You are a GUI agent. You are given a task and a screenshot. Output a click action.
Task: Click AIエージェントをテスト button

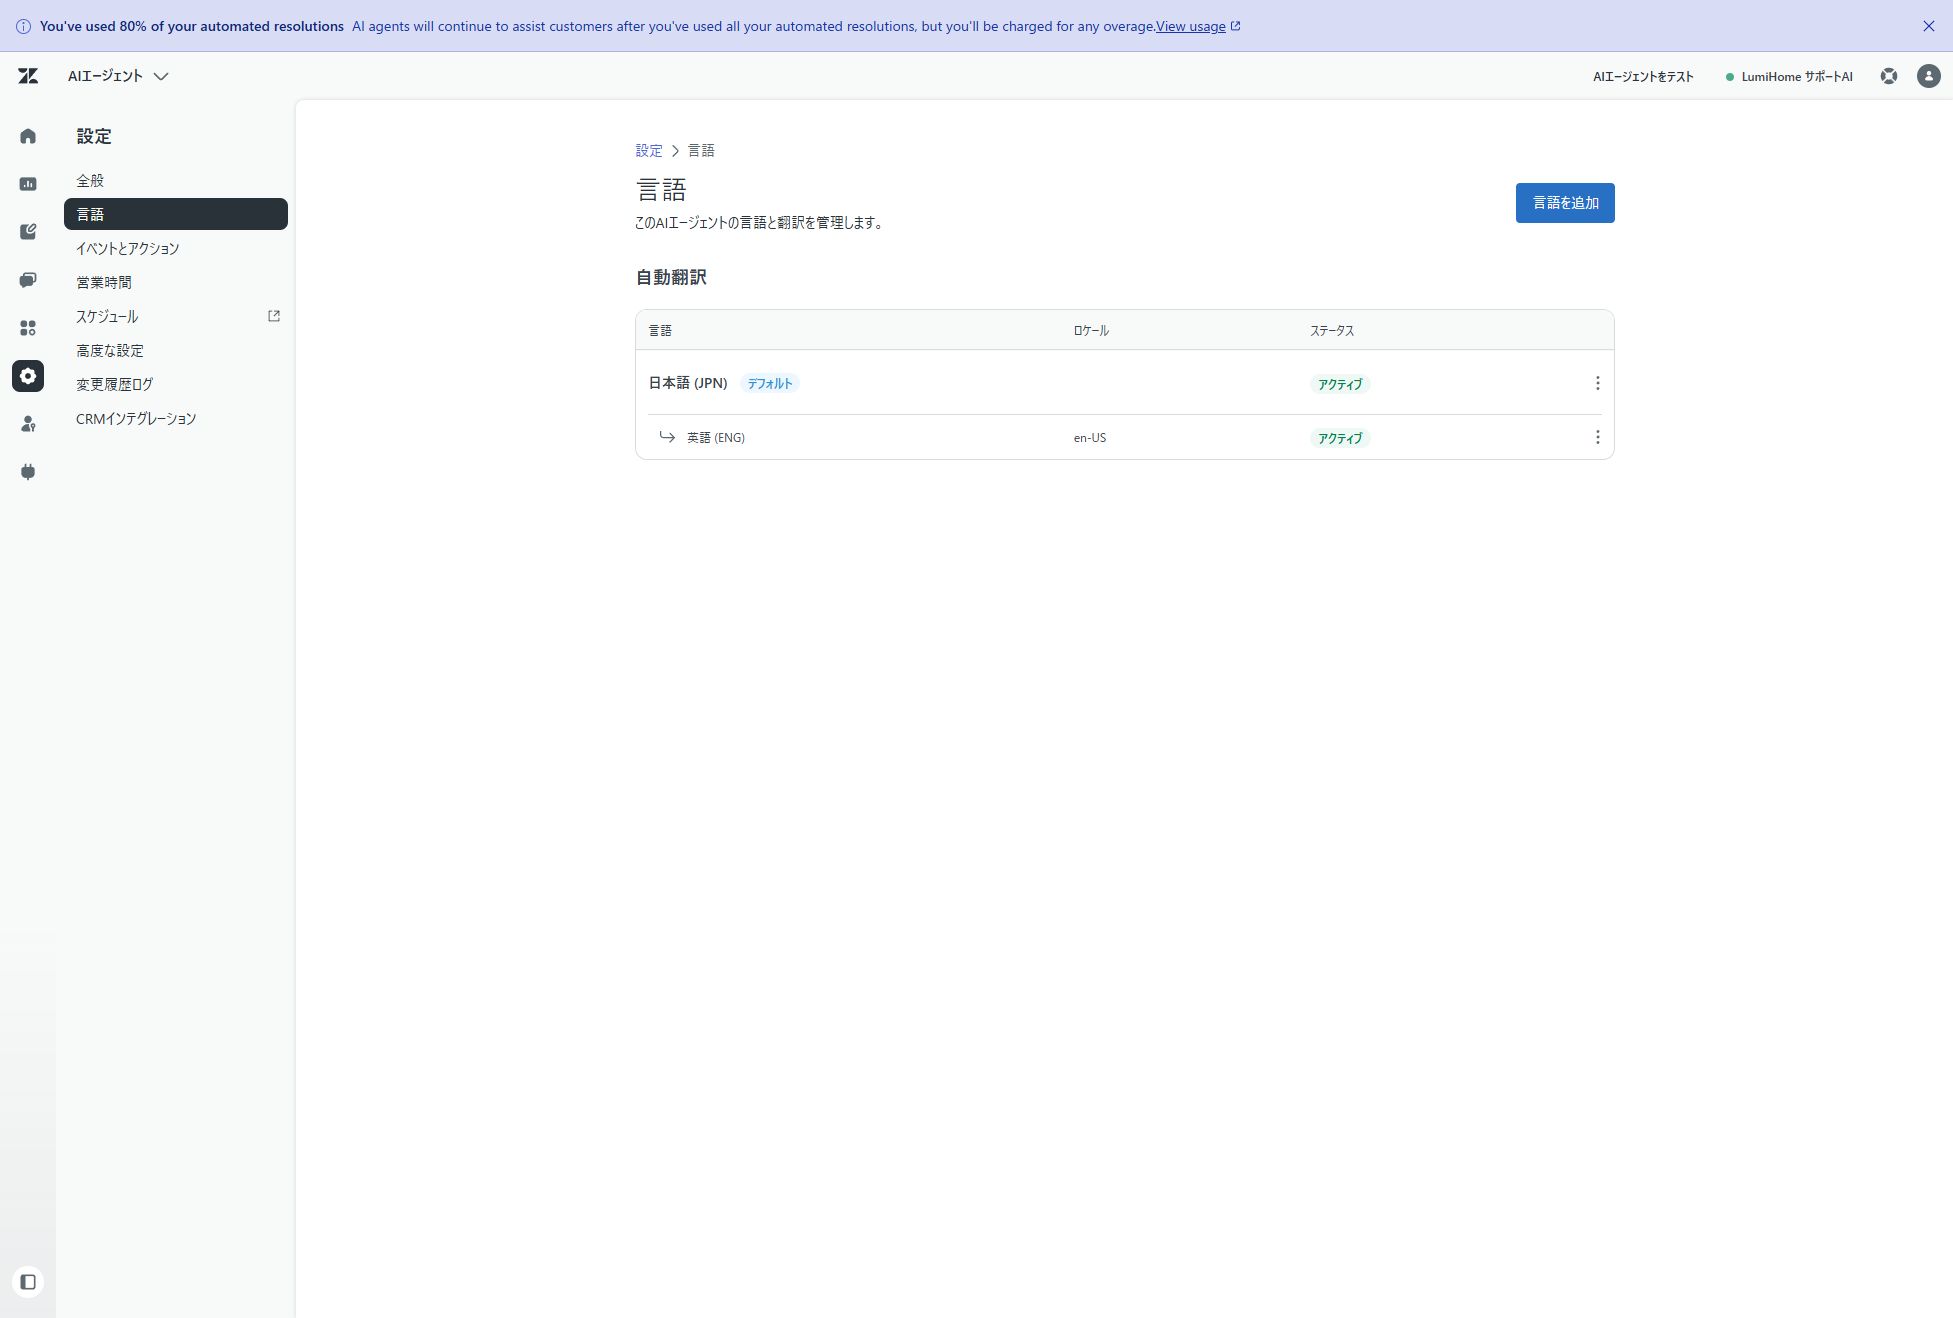1642,76
